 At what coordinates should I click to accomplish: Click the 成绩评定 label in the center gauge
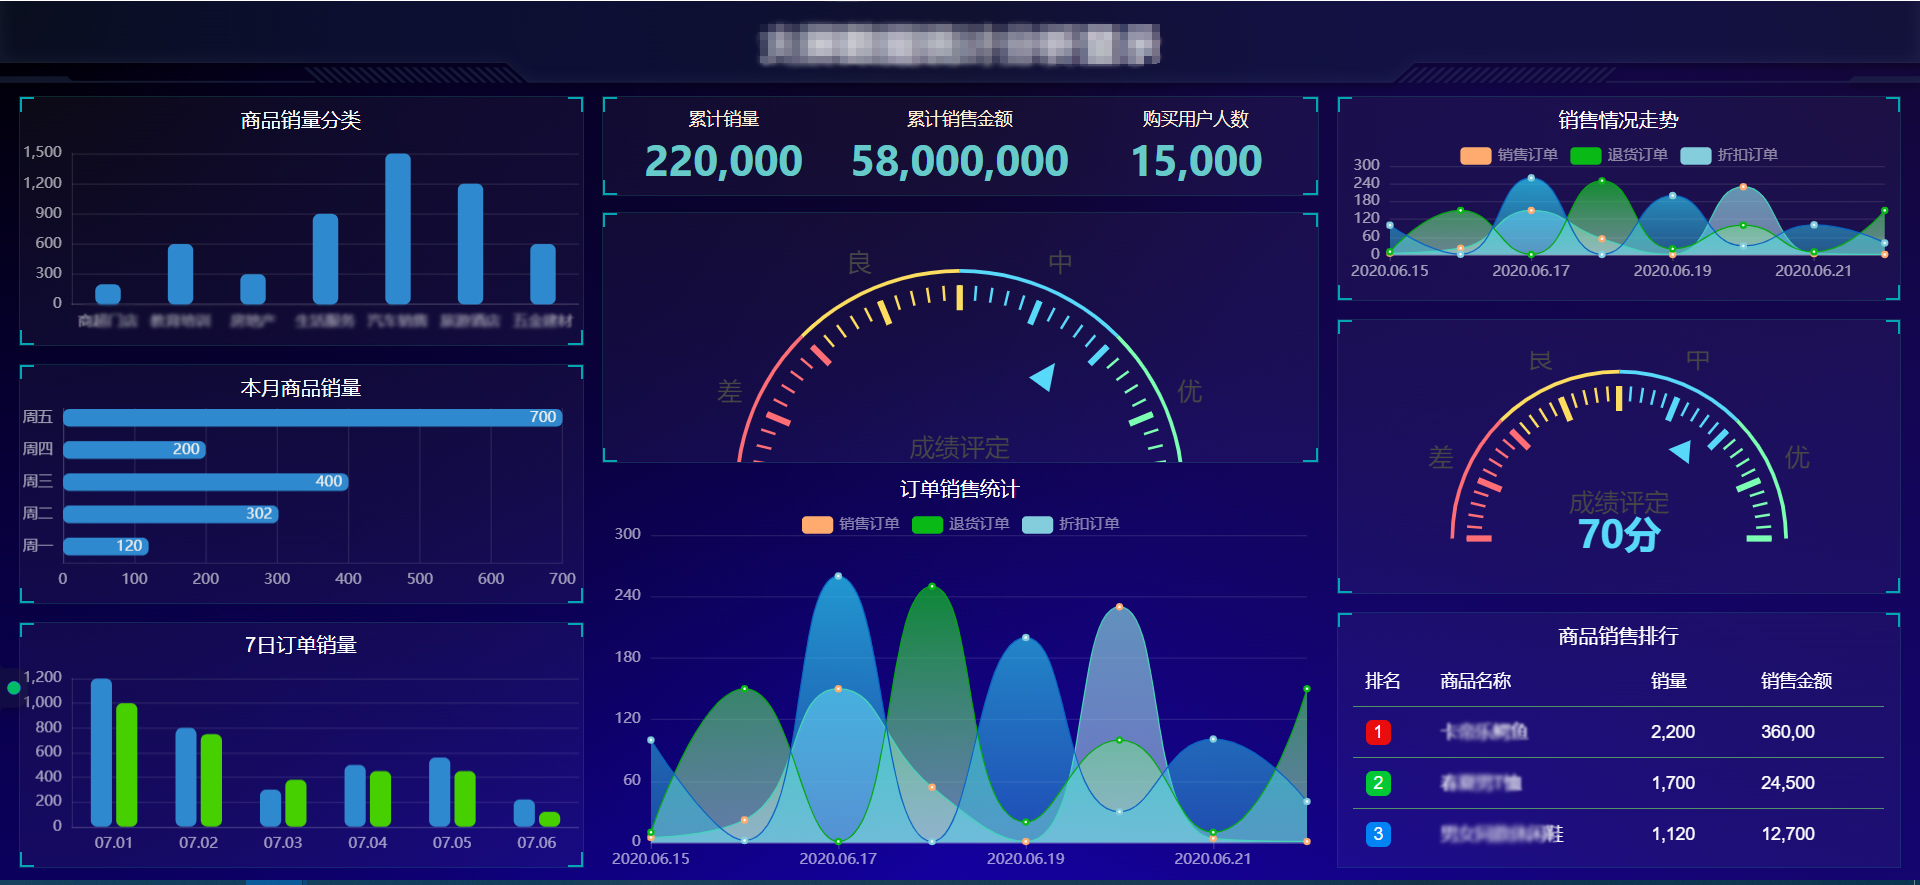[960, 448]
